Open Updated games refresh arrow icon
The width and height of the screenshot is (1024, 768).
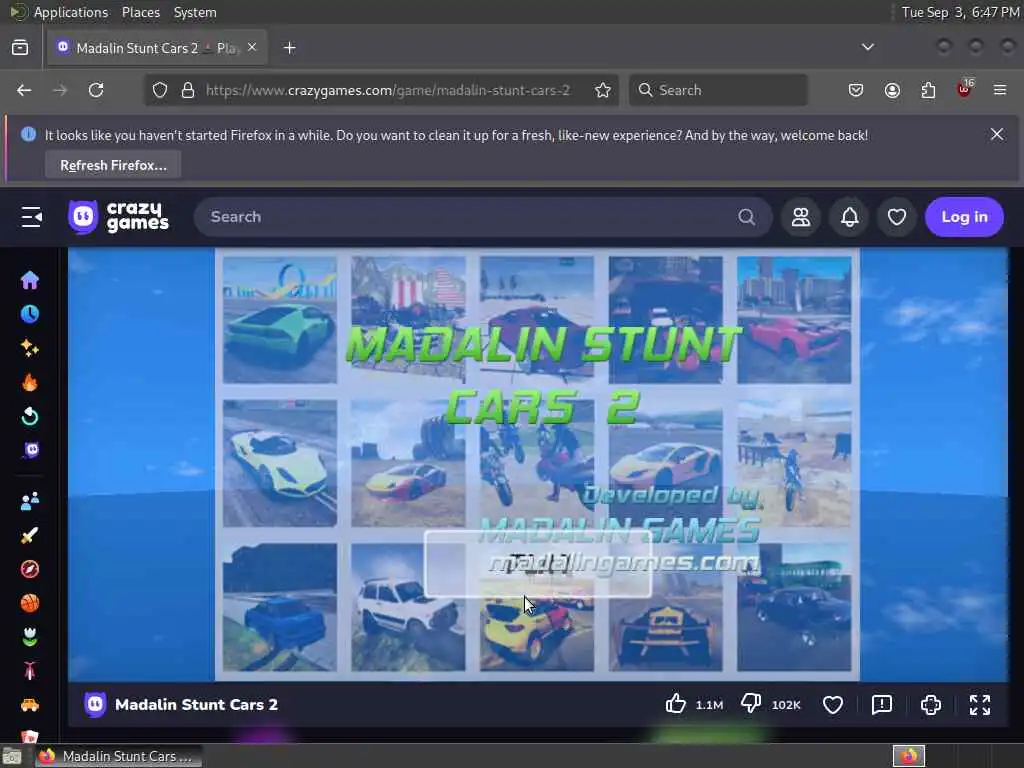[29, 416]
